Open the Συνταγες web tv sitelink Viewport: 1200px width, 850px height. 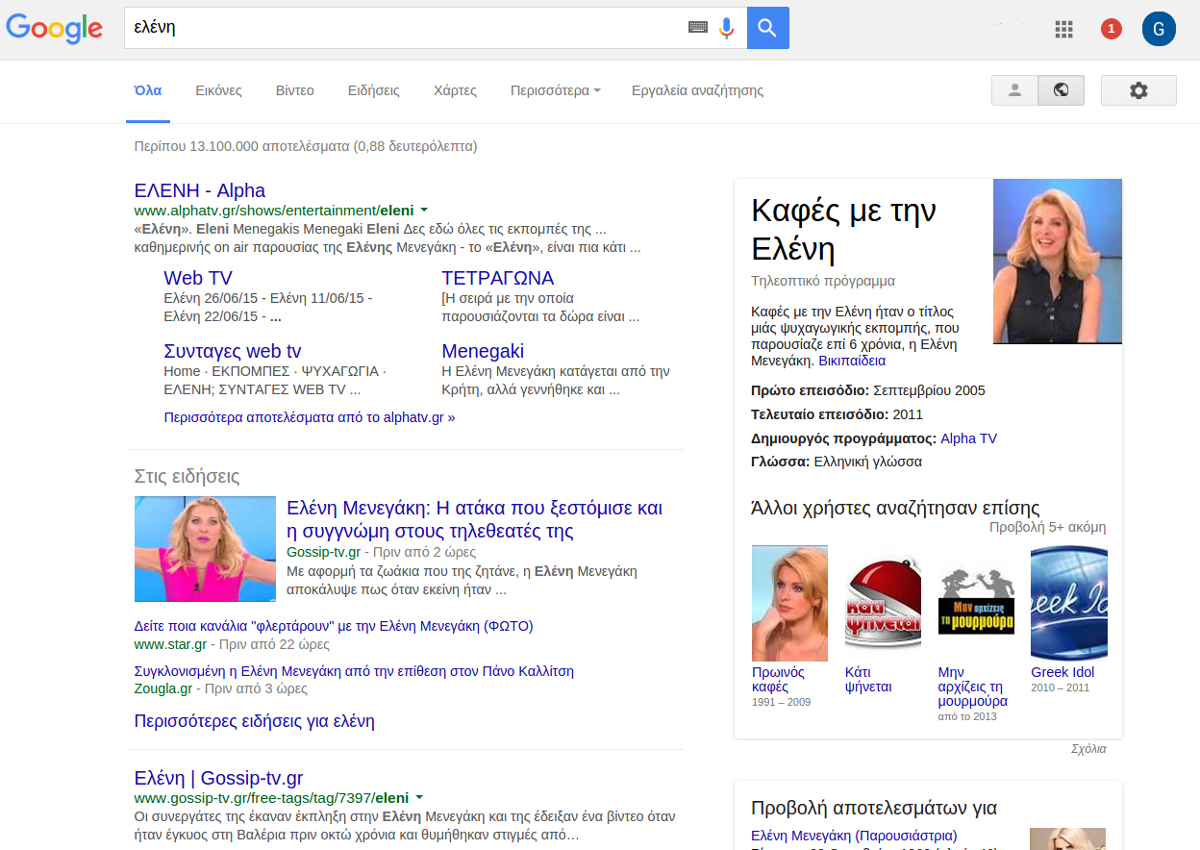point(232,351)
